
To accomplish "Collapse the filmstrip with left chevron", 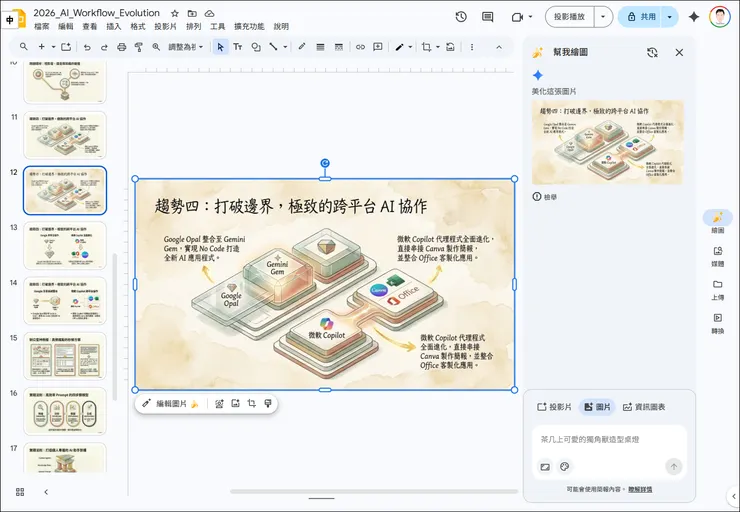I will click(46, 492).
